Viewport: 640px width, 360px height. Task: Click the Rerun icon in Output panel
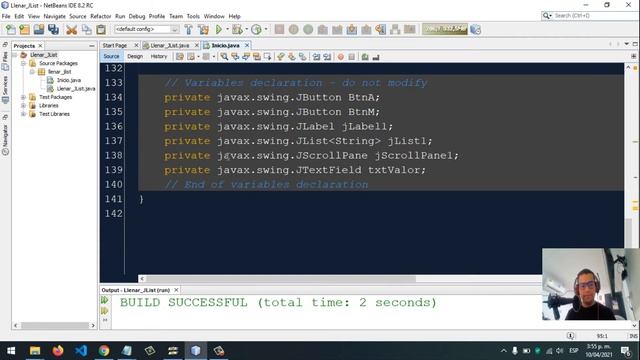point(105,300)
